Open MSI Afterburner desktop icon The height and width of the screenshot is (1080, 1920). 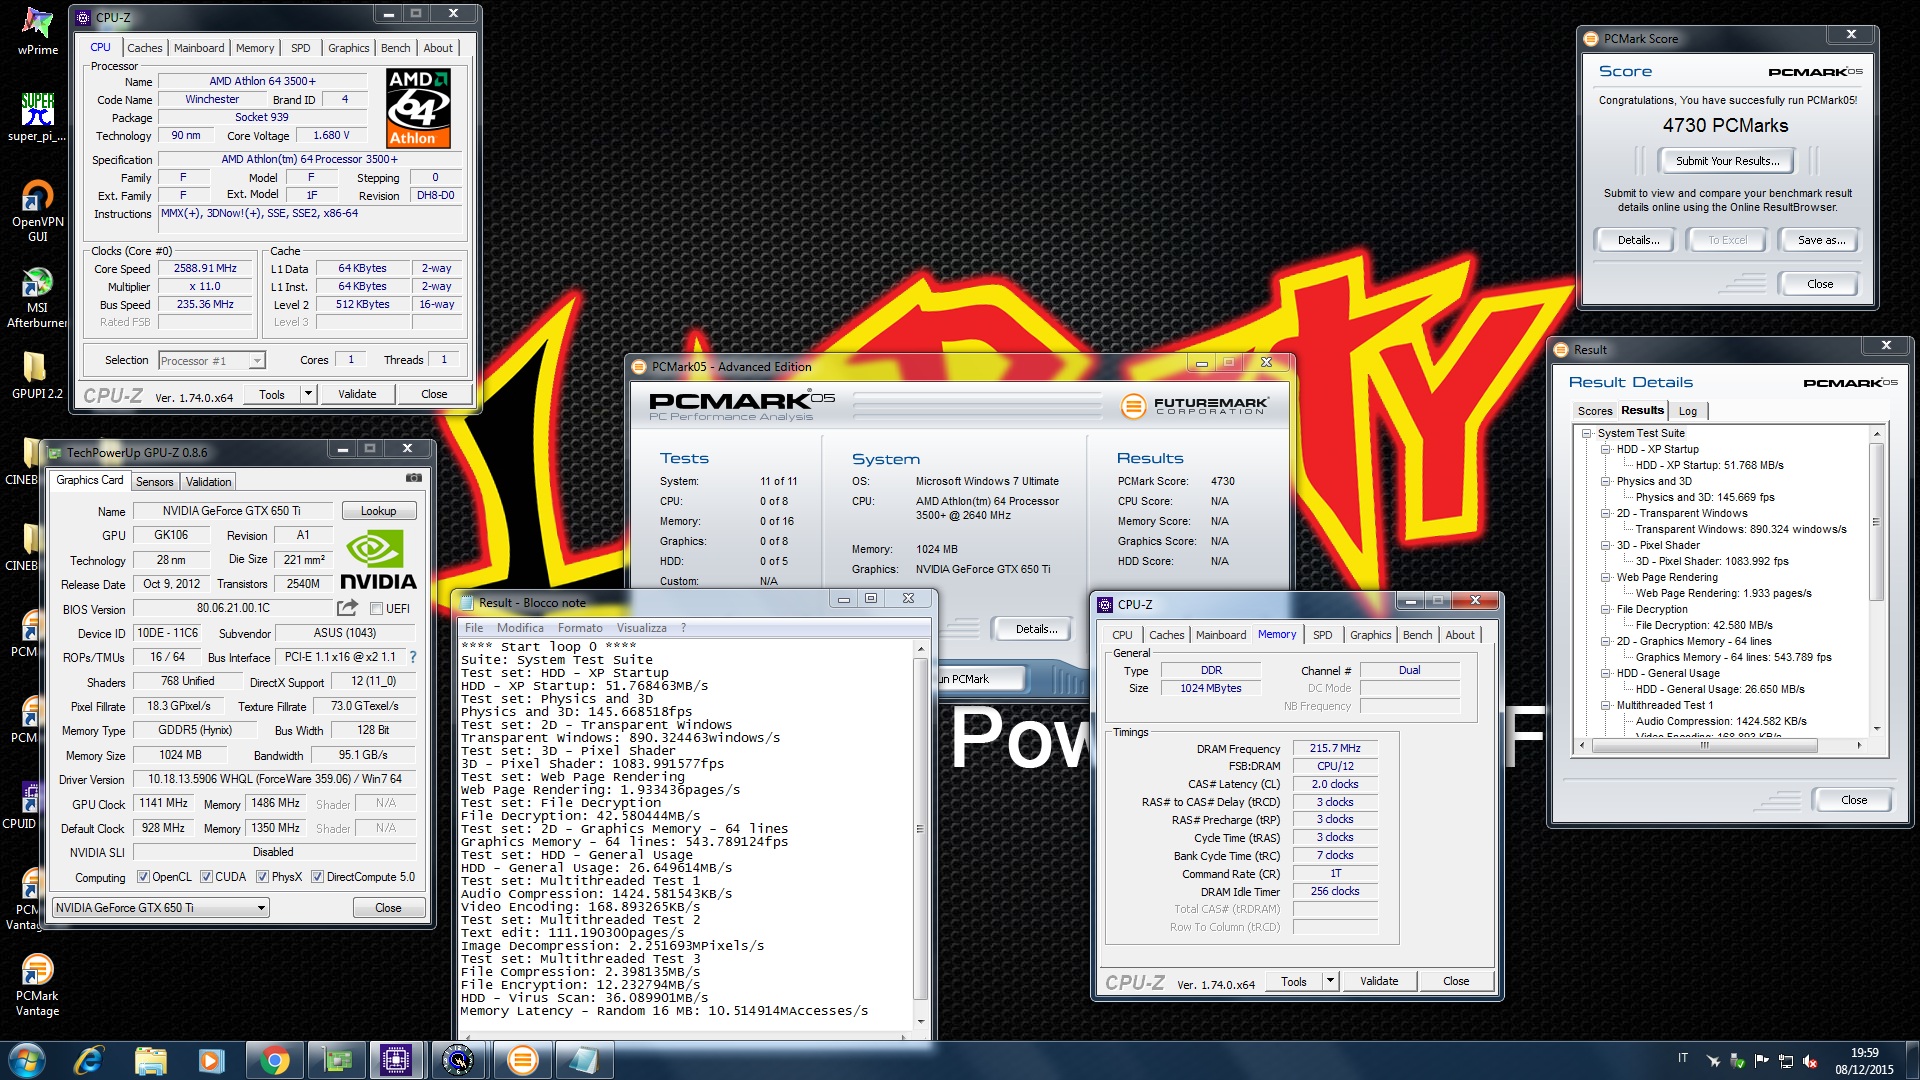(37, 297)
